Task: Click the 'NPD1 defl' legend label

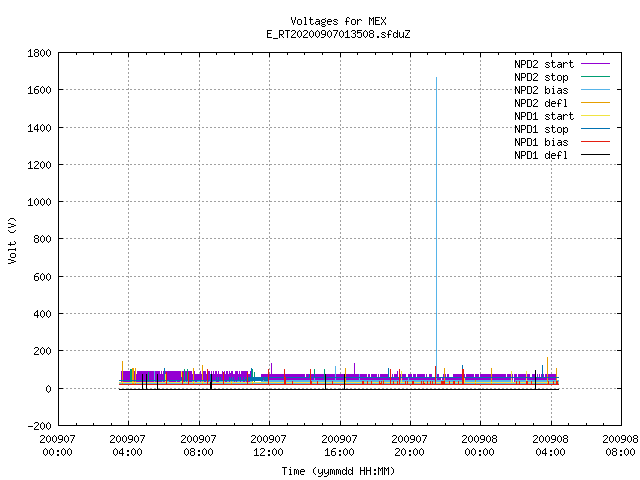Action: click(541, 156)
